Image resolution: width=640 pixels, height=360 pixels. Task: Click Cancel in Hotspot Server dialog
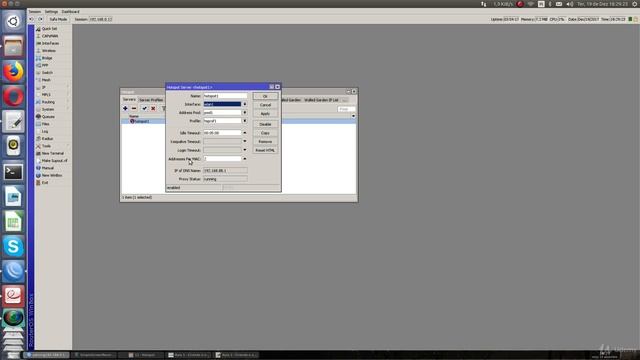pyautogui.click(x=265, y=105)
